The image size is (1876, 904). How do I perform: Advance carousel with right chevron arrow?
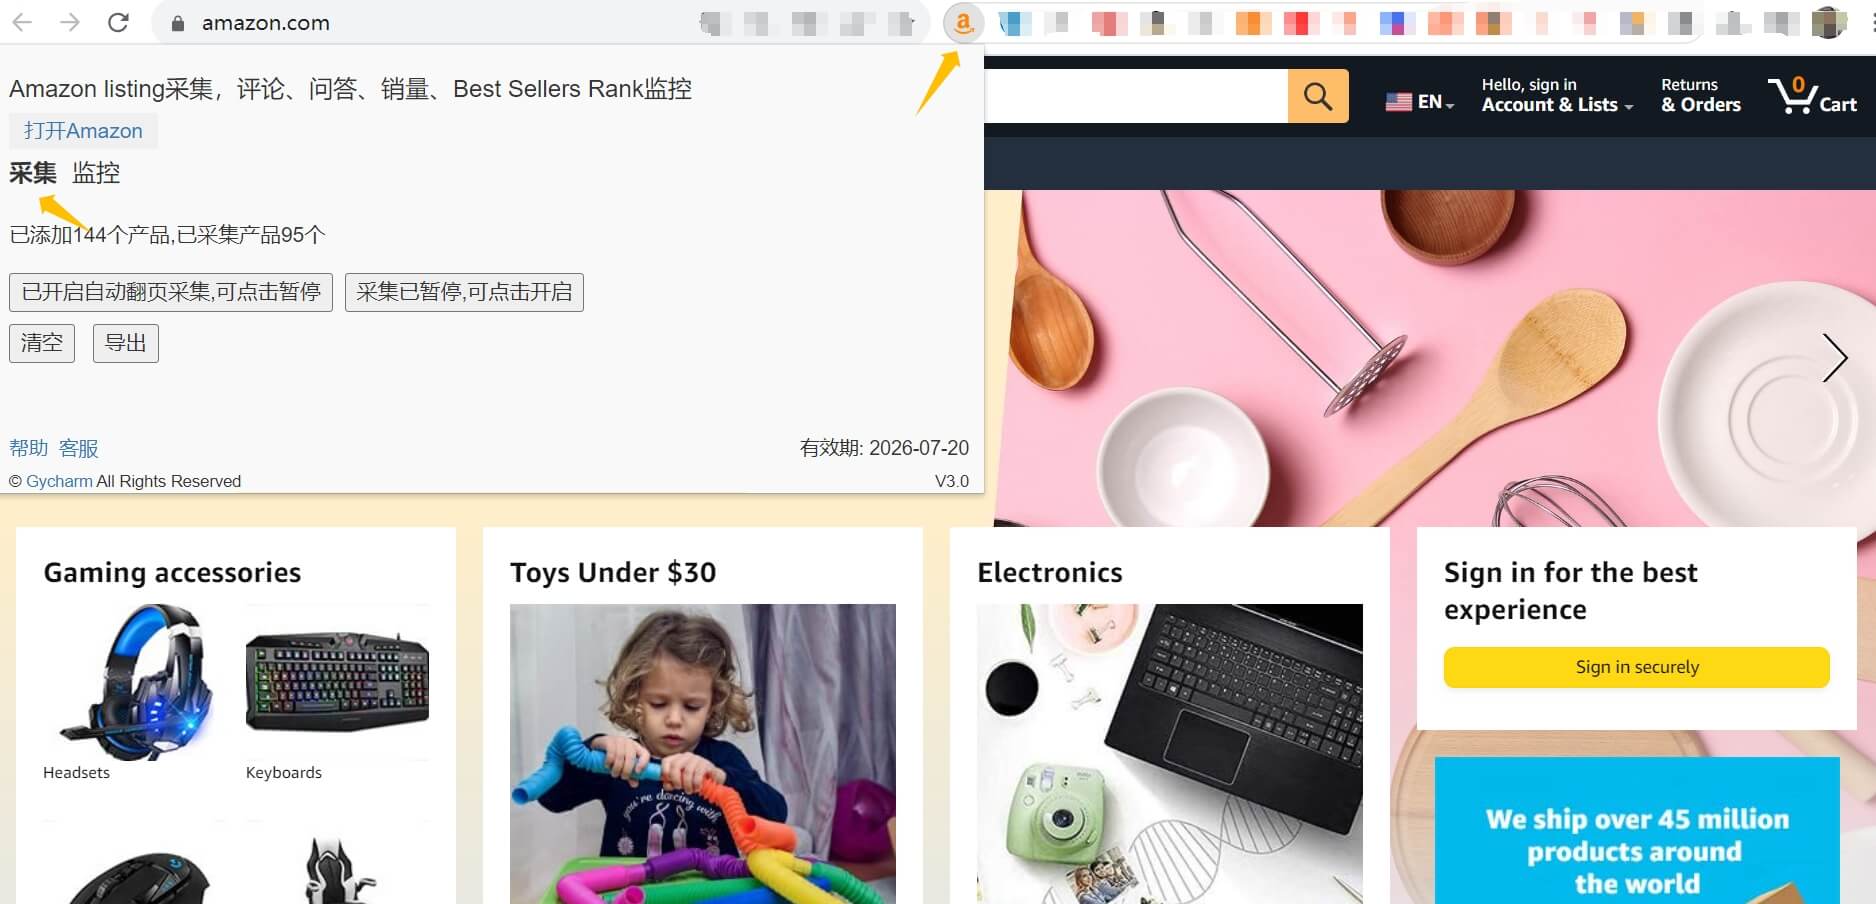[1834, 358]
